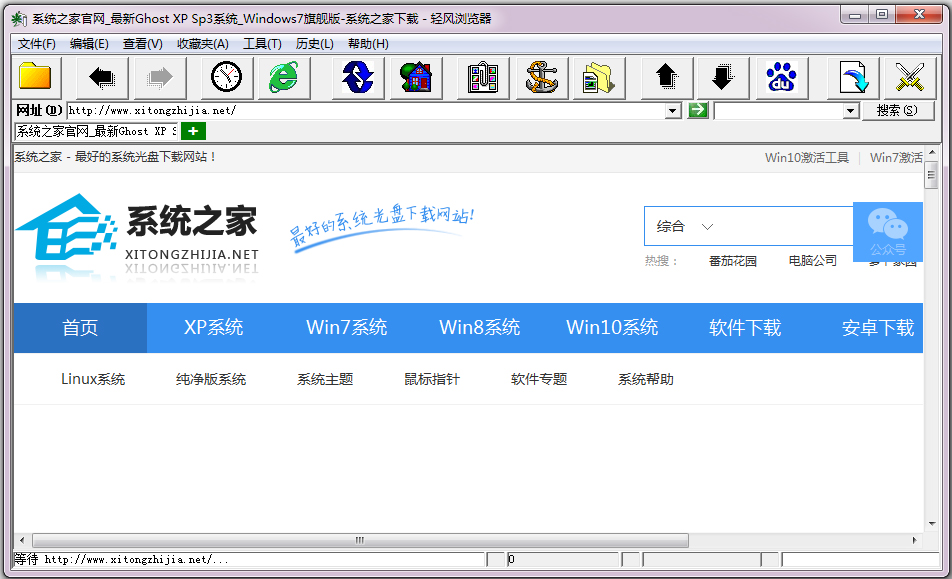Open the 软件专题 link
Screen dimensions: 952x579
coord(539,379)
